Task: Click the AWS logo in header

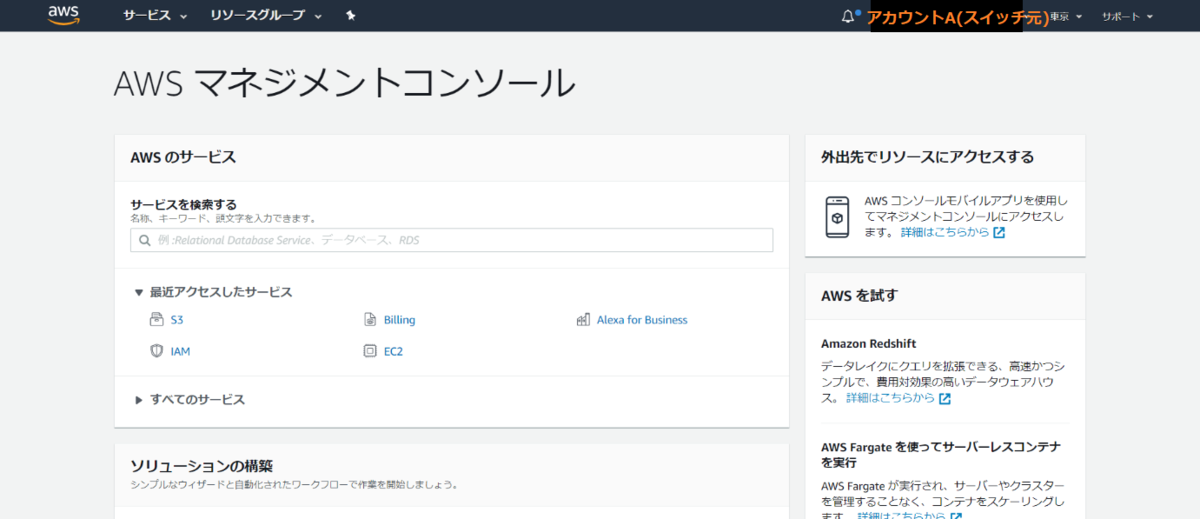Action: pyautogui.click(x=64, y=15)
